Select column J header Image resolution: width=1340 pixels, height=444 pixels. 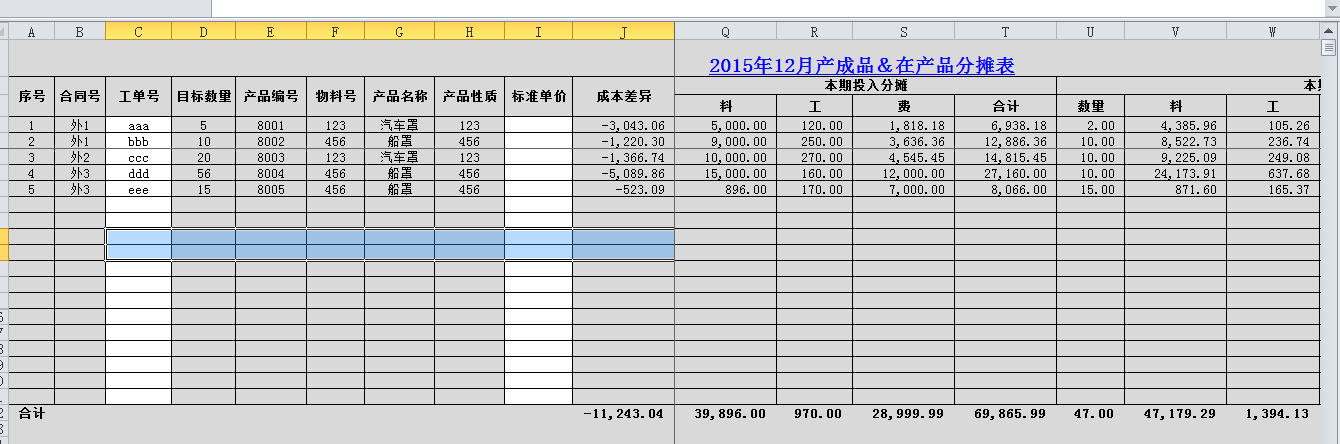click(x=623, y=32)
